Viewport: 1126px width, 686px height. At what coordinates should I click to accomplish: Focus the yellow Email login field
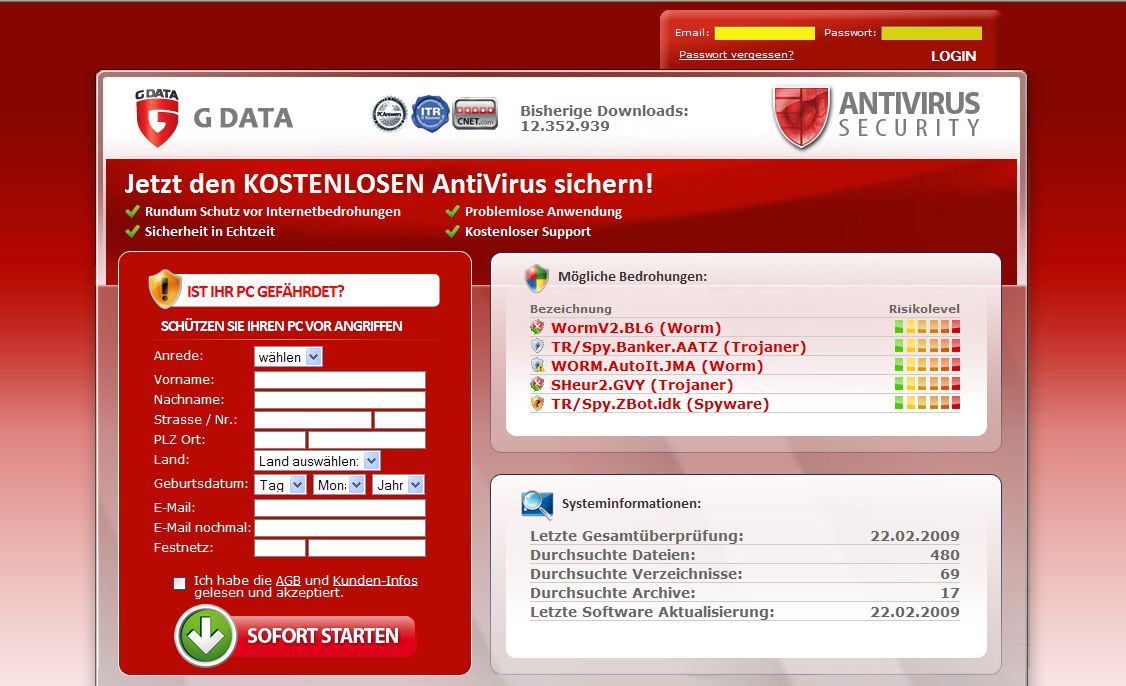pos(765,33)
